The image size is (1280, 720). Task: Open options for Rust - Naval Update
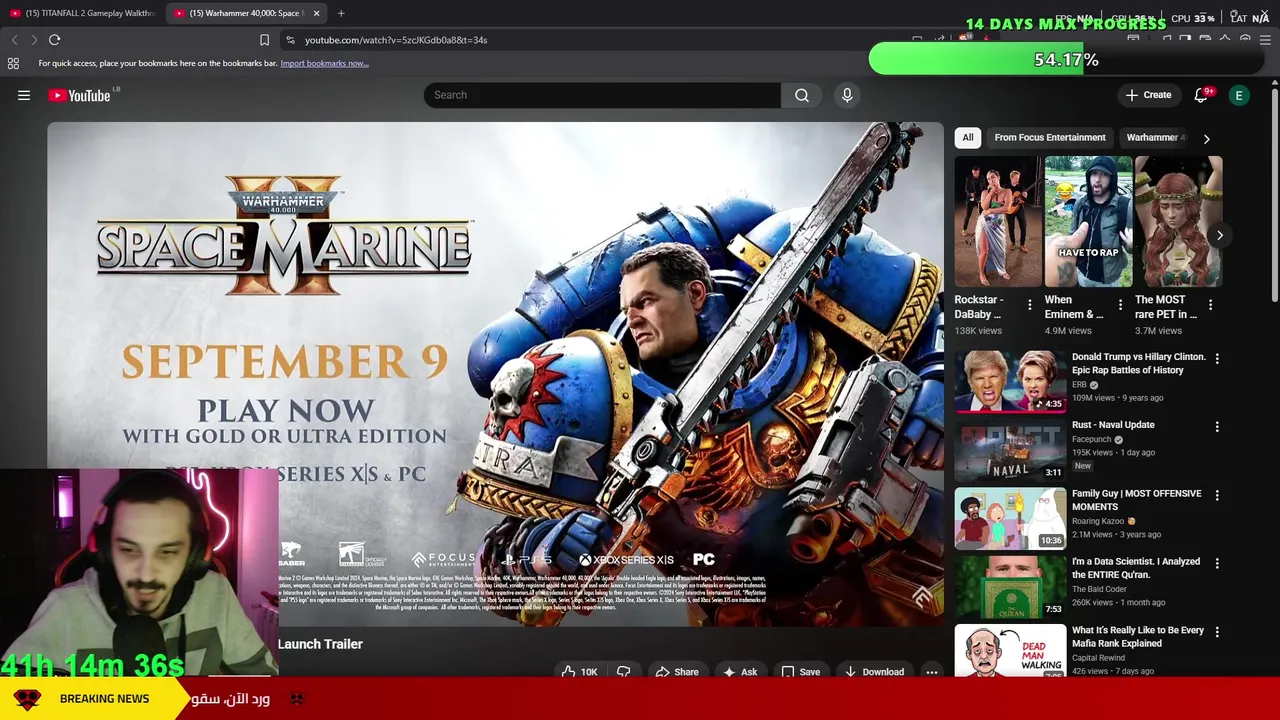(1217, 427)
